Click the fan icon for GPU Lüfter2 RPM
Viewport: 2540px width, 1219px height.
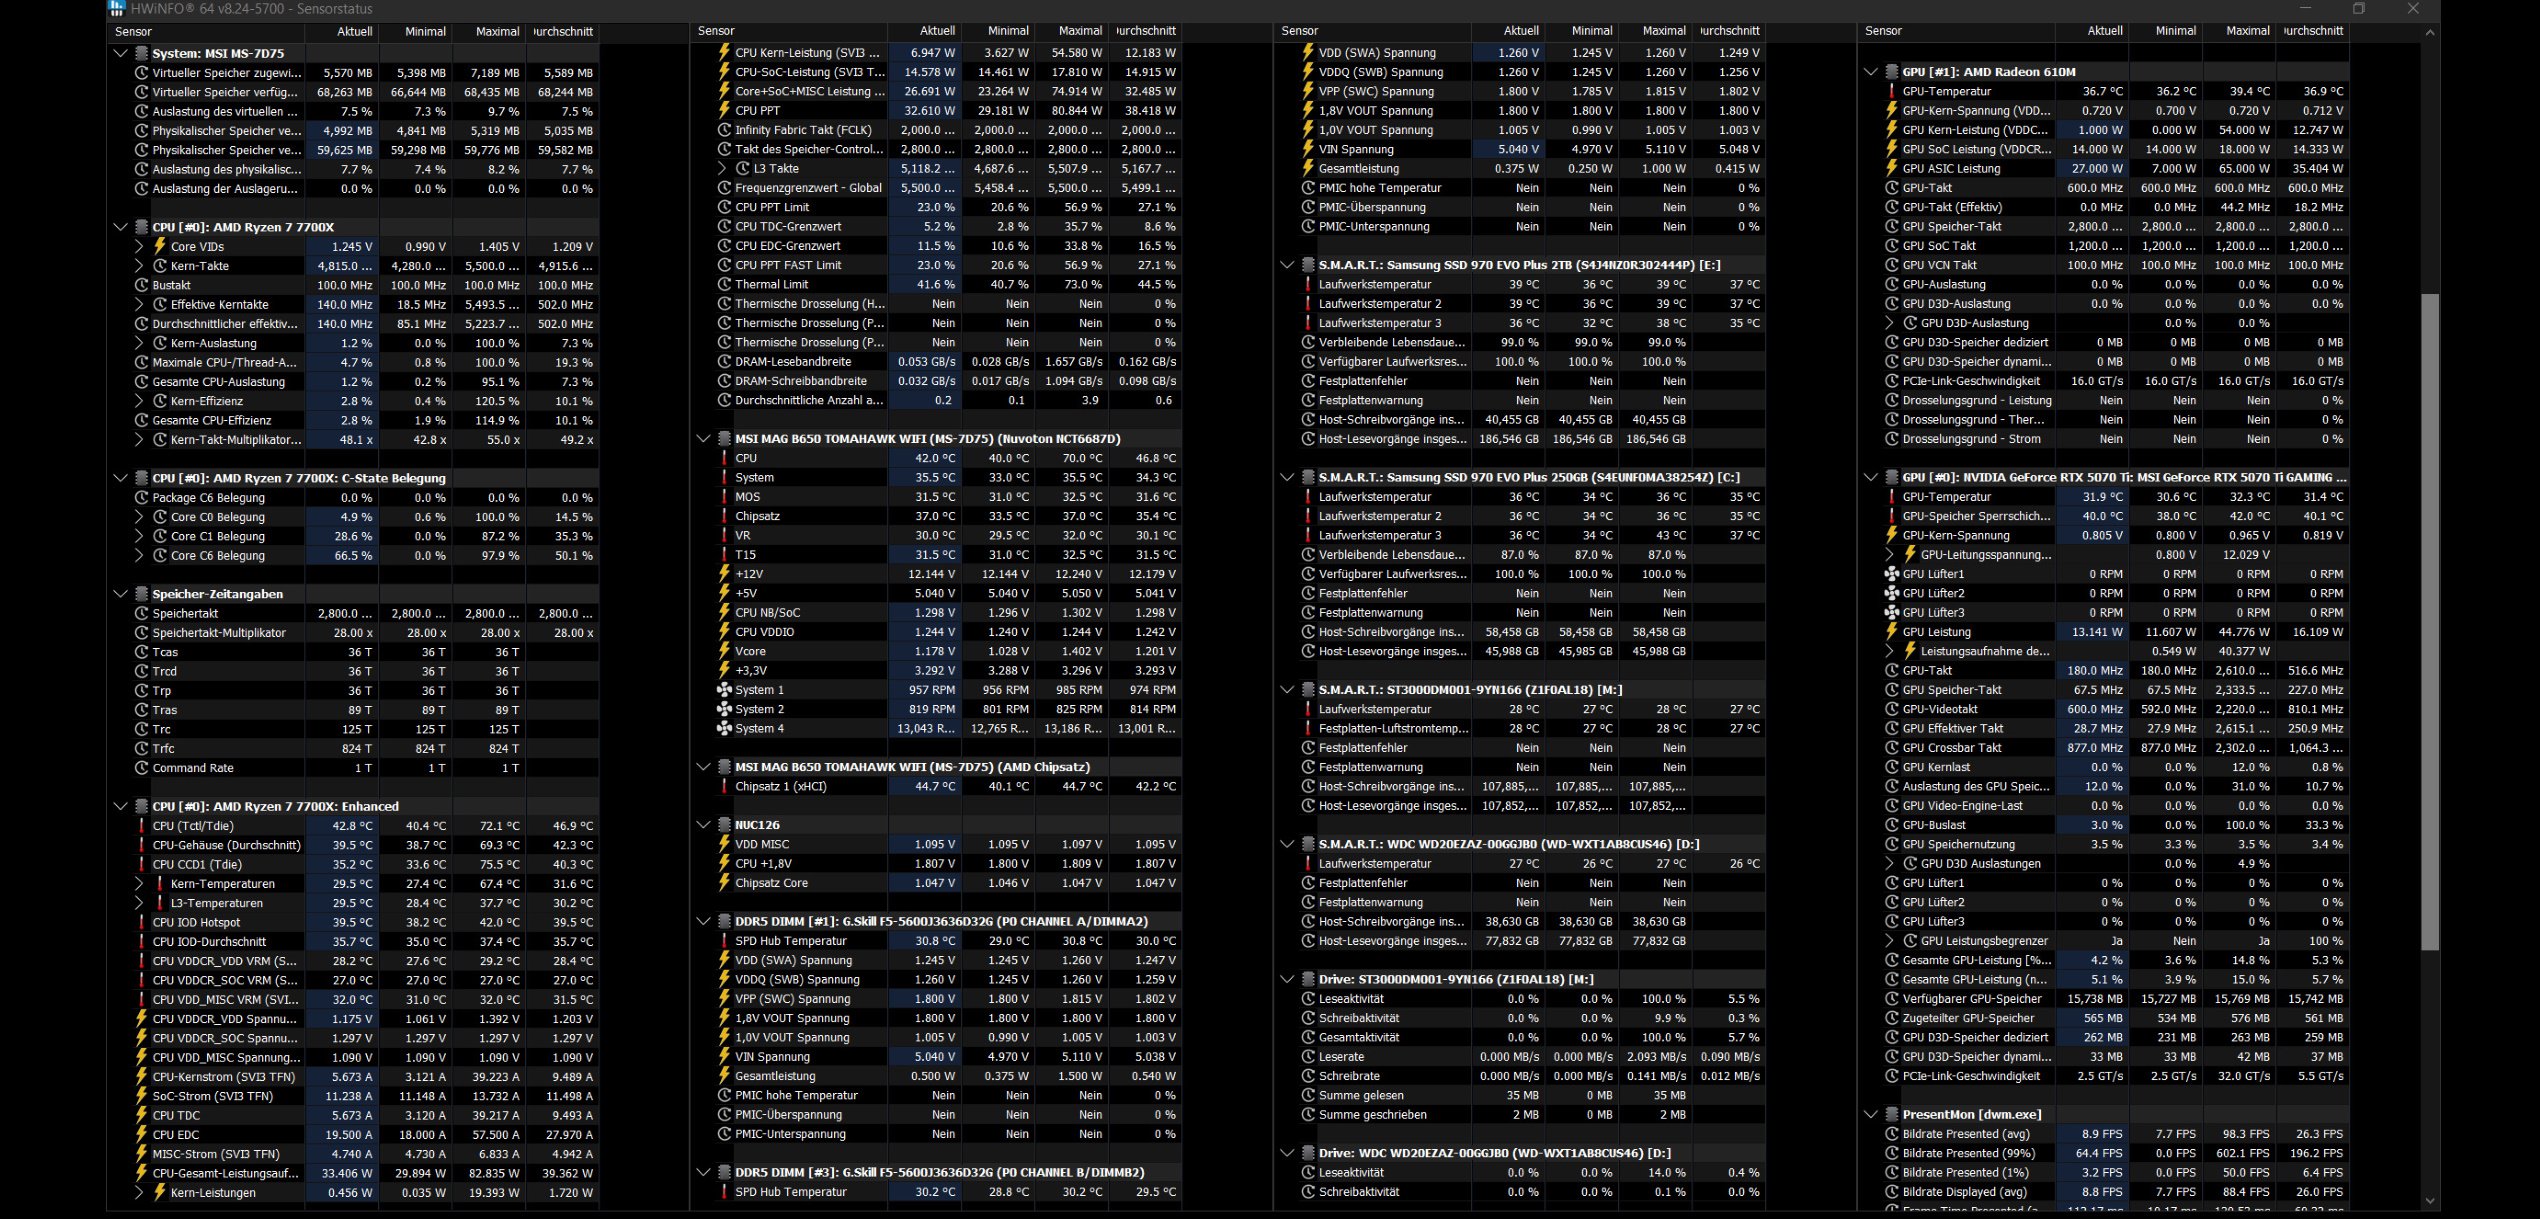click(x=1892, y=593)
